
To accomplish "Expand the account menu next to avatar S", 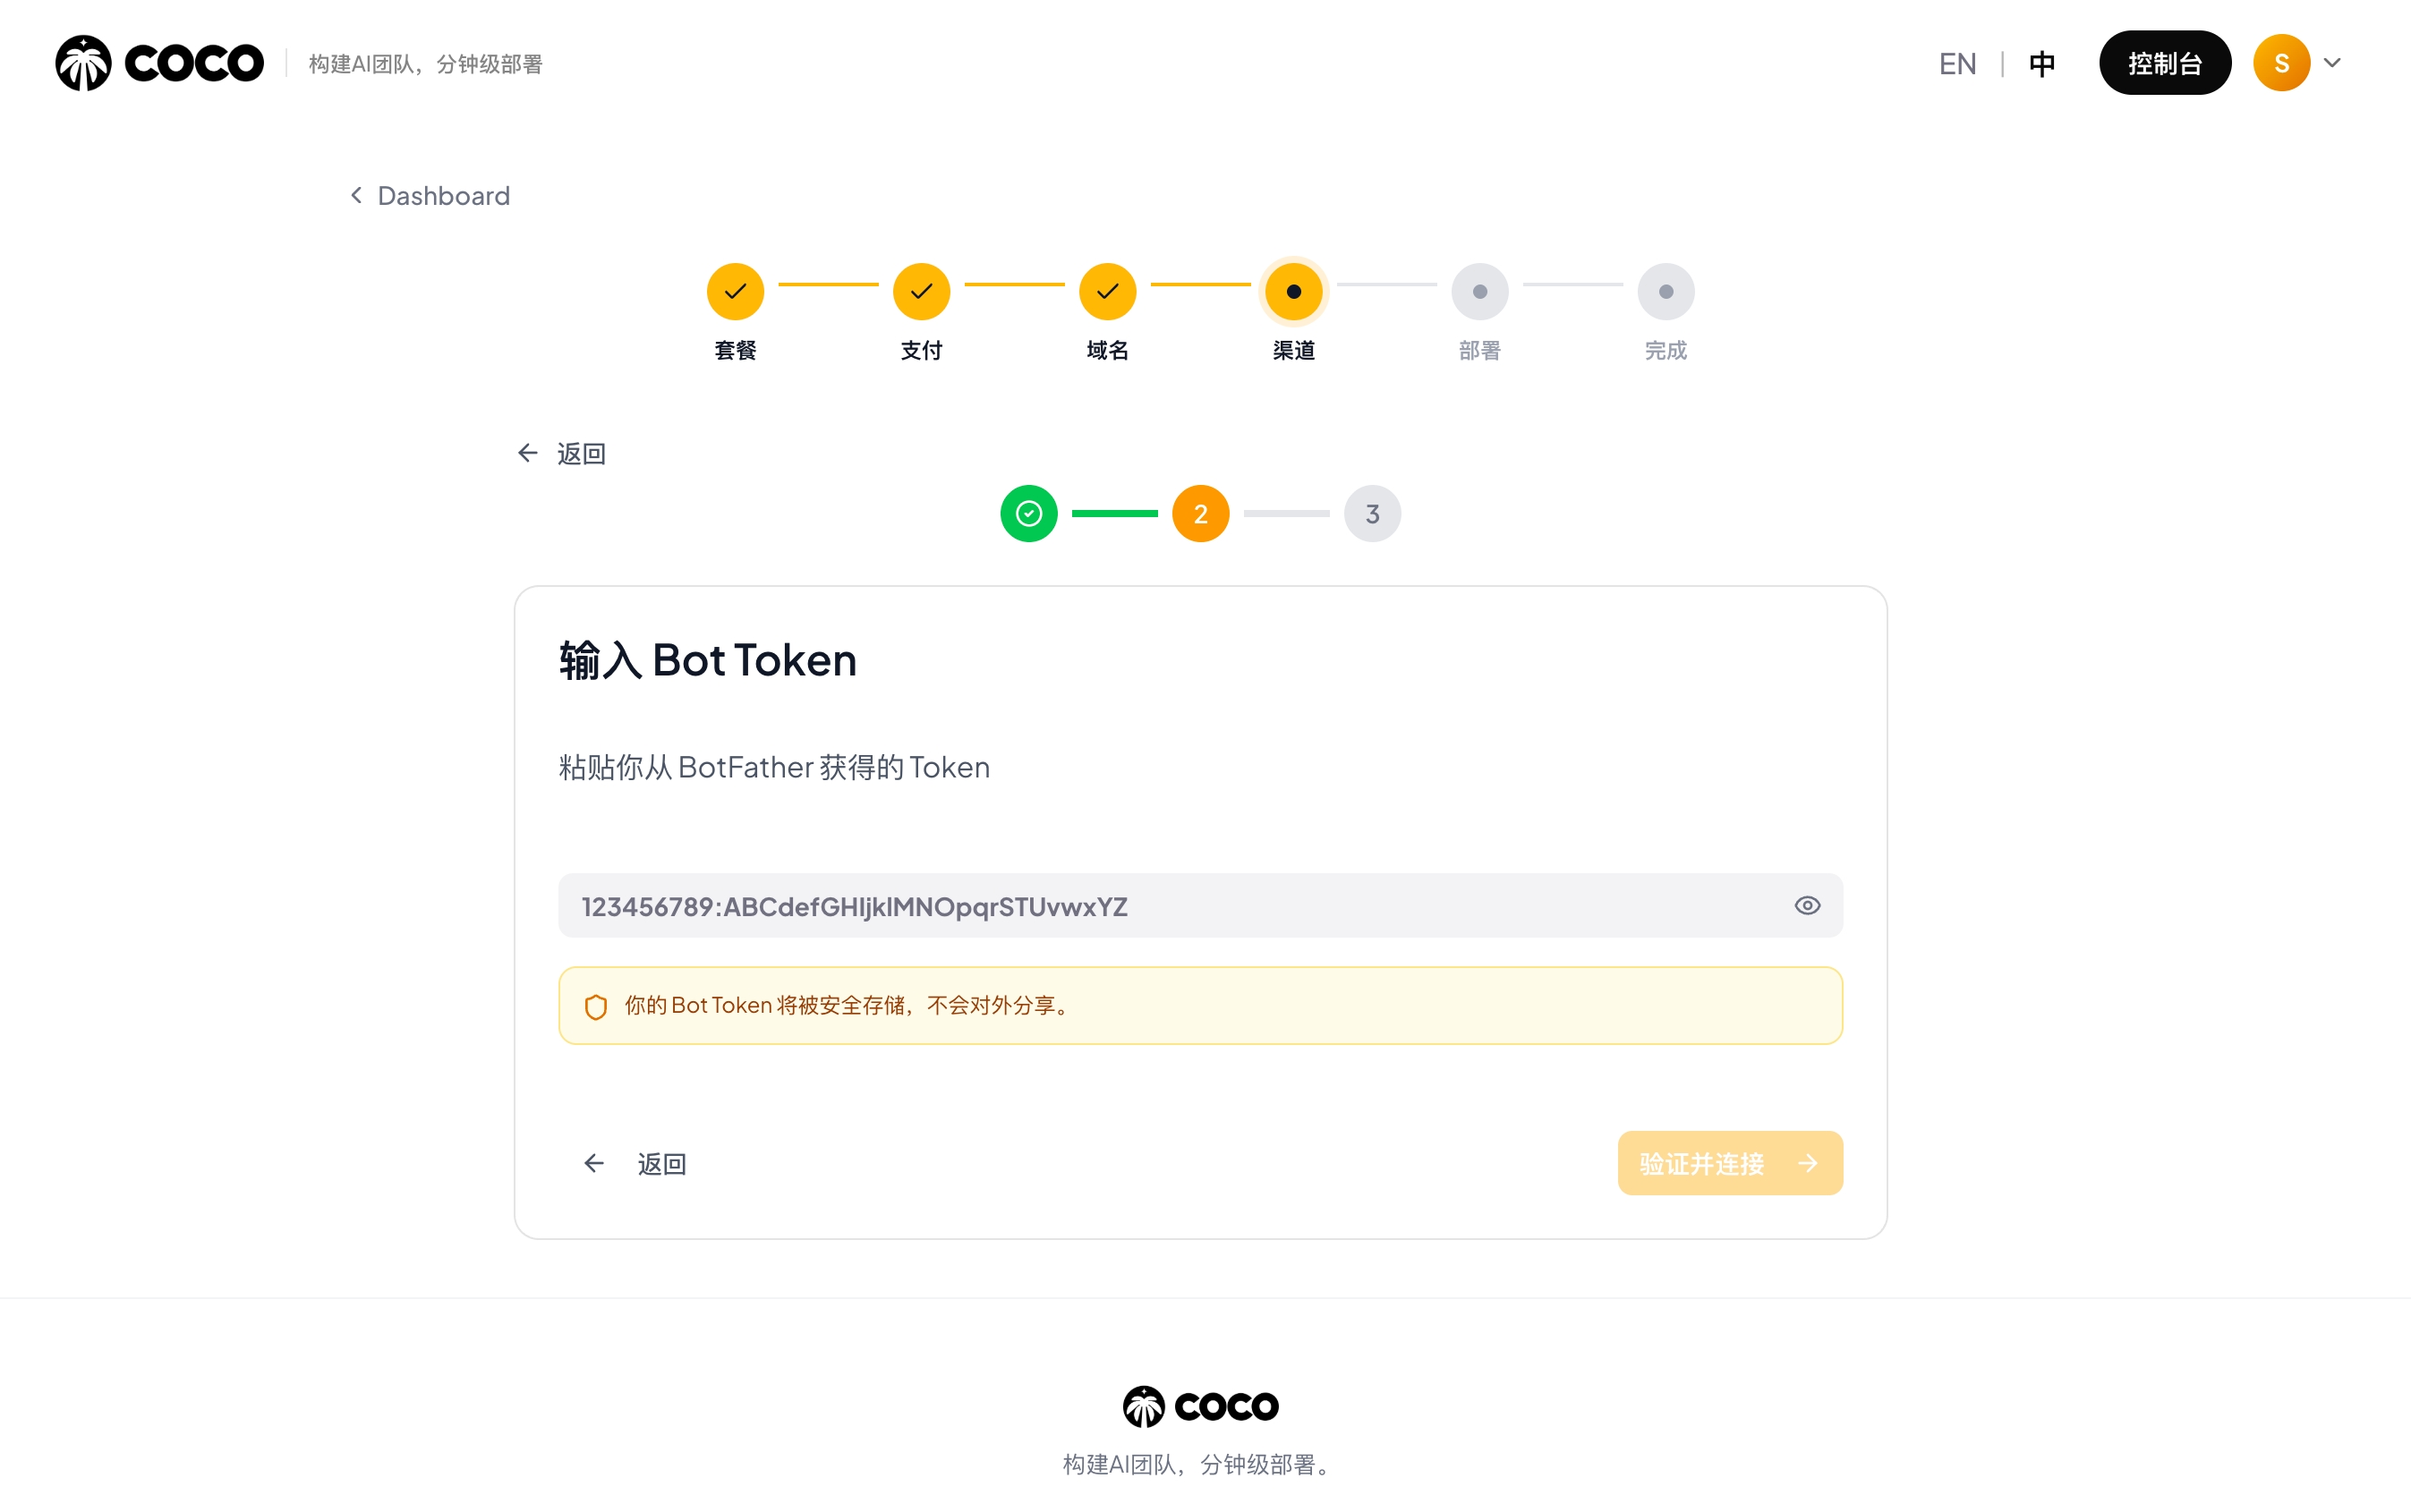I will (x=2333, y=62).
